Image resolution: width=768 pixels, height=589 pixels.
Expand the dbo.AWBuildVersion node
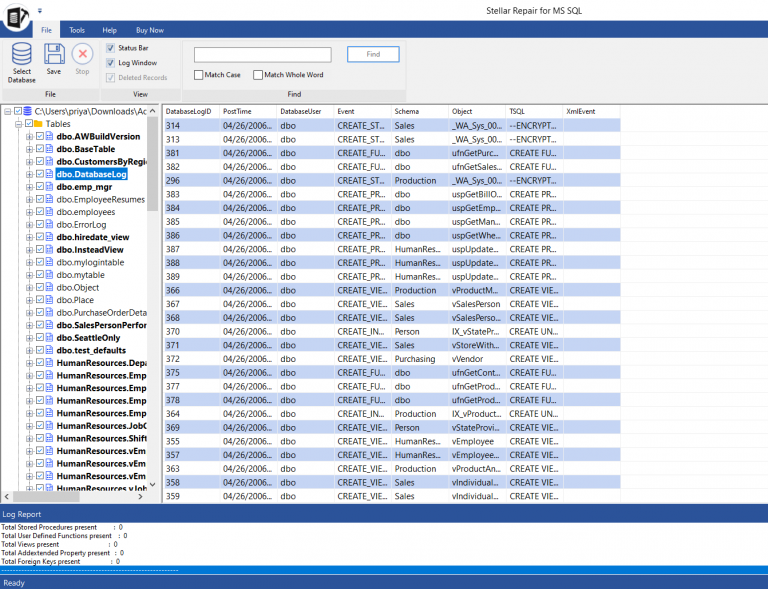[x=29, y=137]
